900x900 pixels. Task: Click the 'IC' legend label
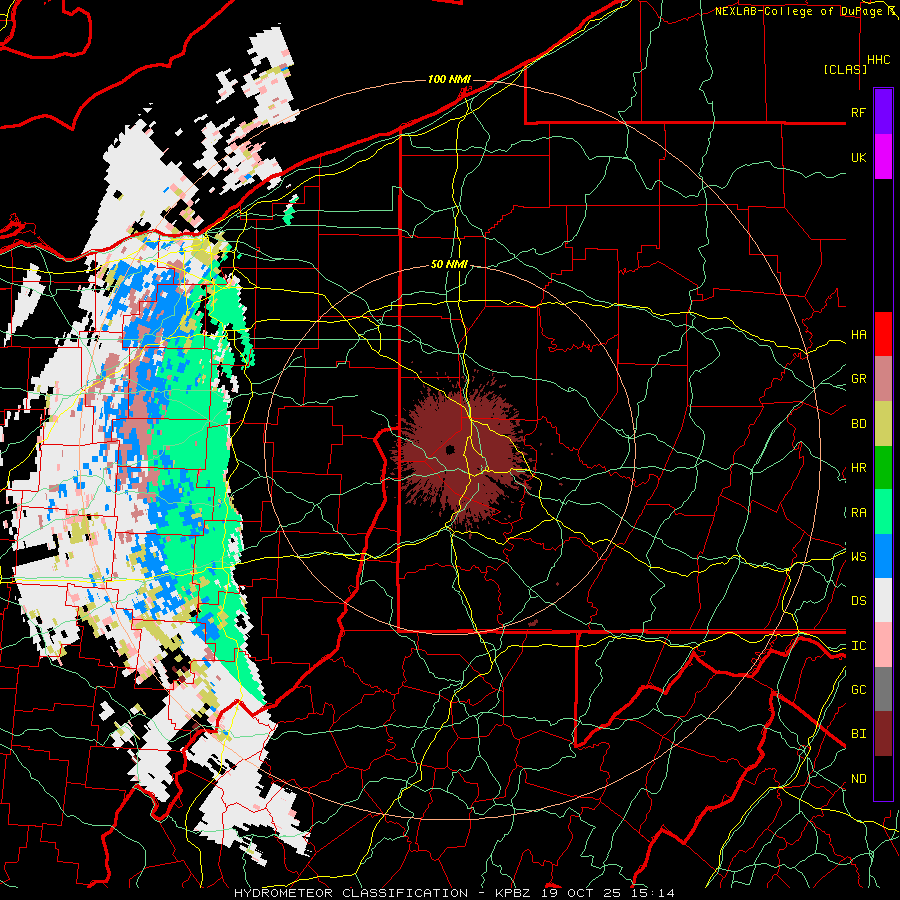858,646
